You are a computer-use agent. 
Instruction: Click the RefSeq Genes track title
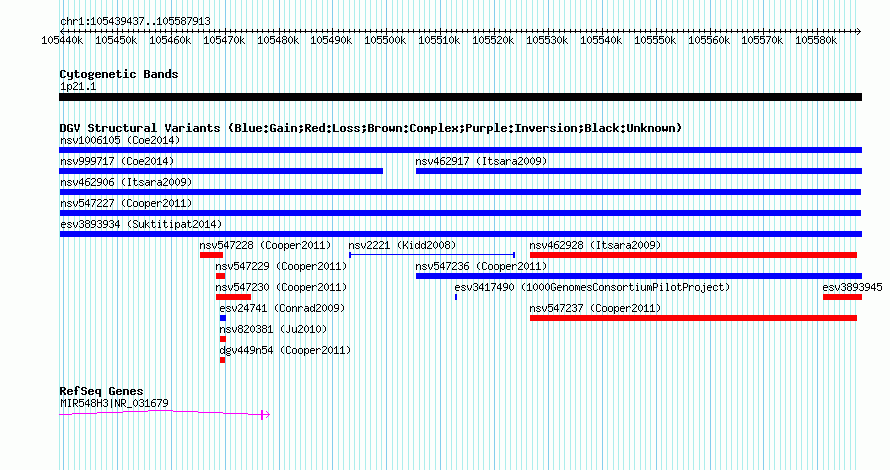coord(101,391)
